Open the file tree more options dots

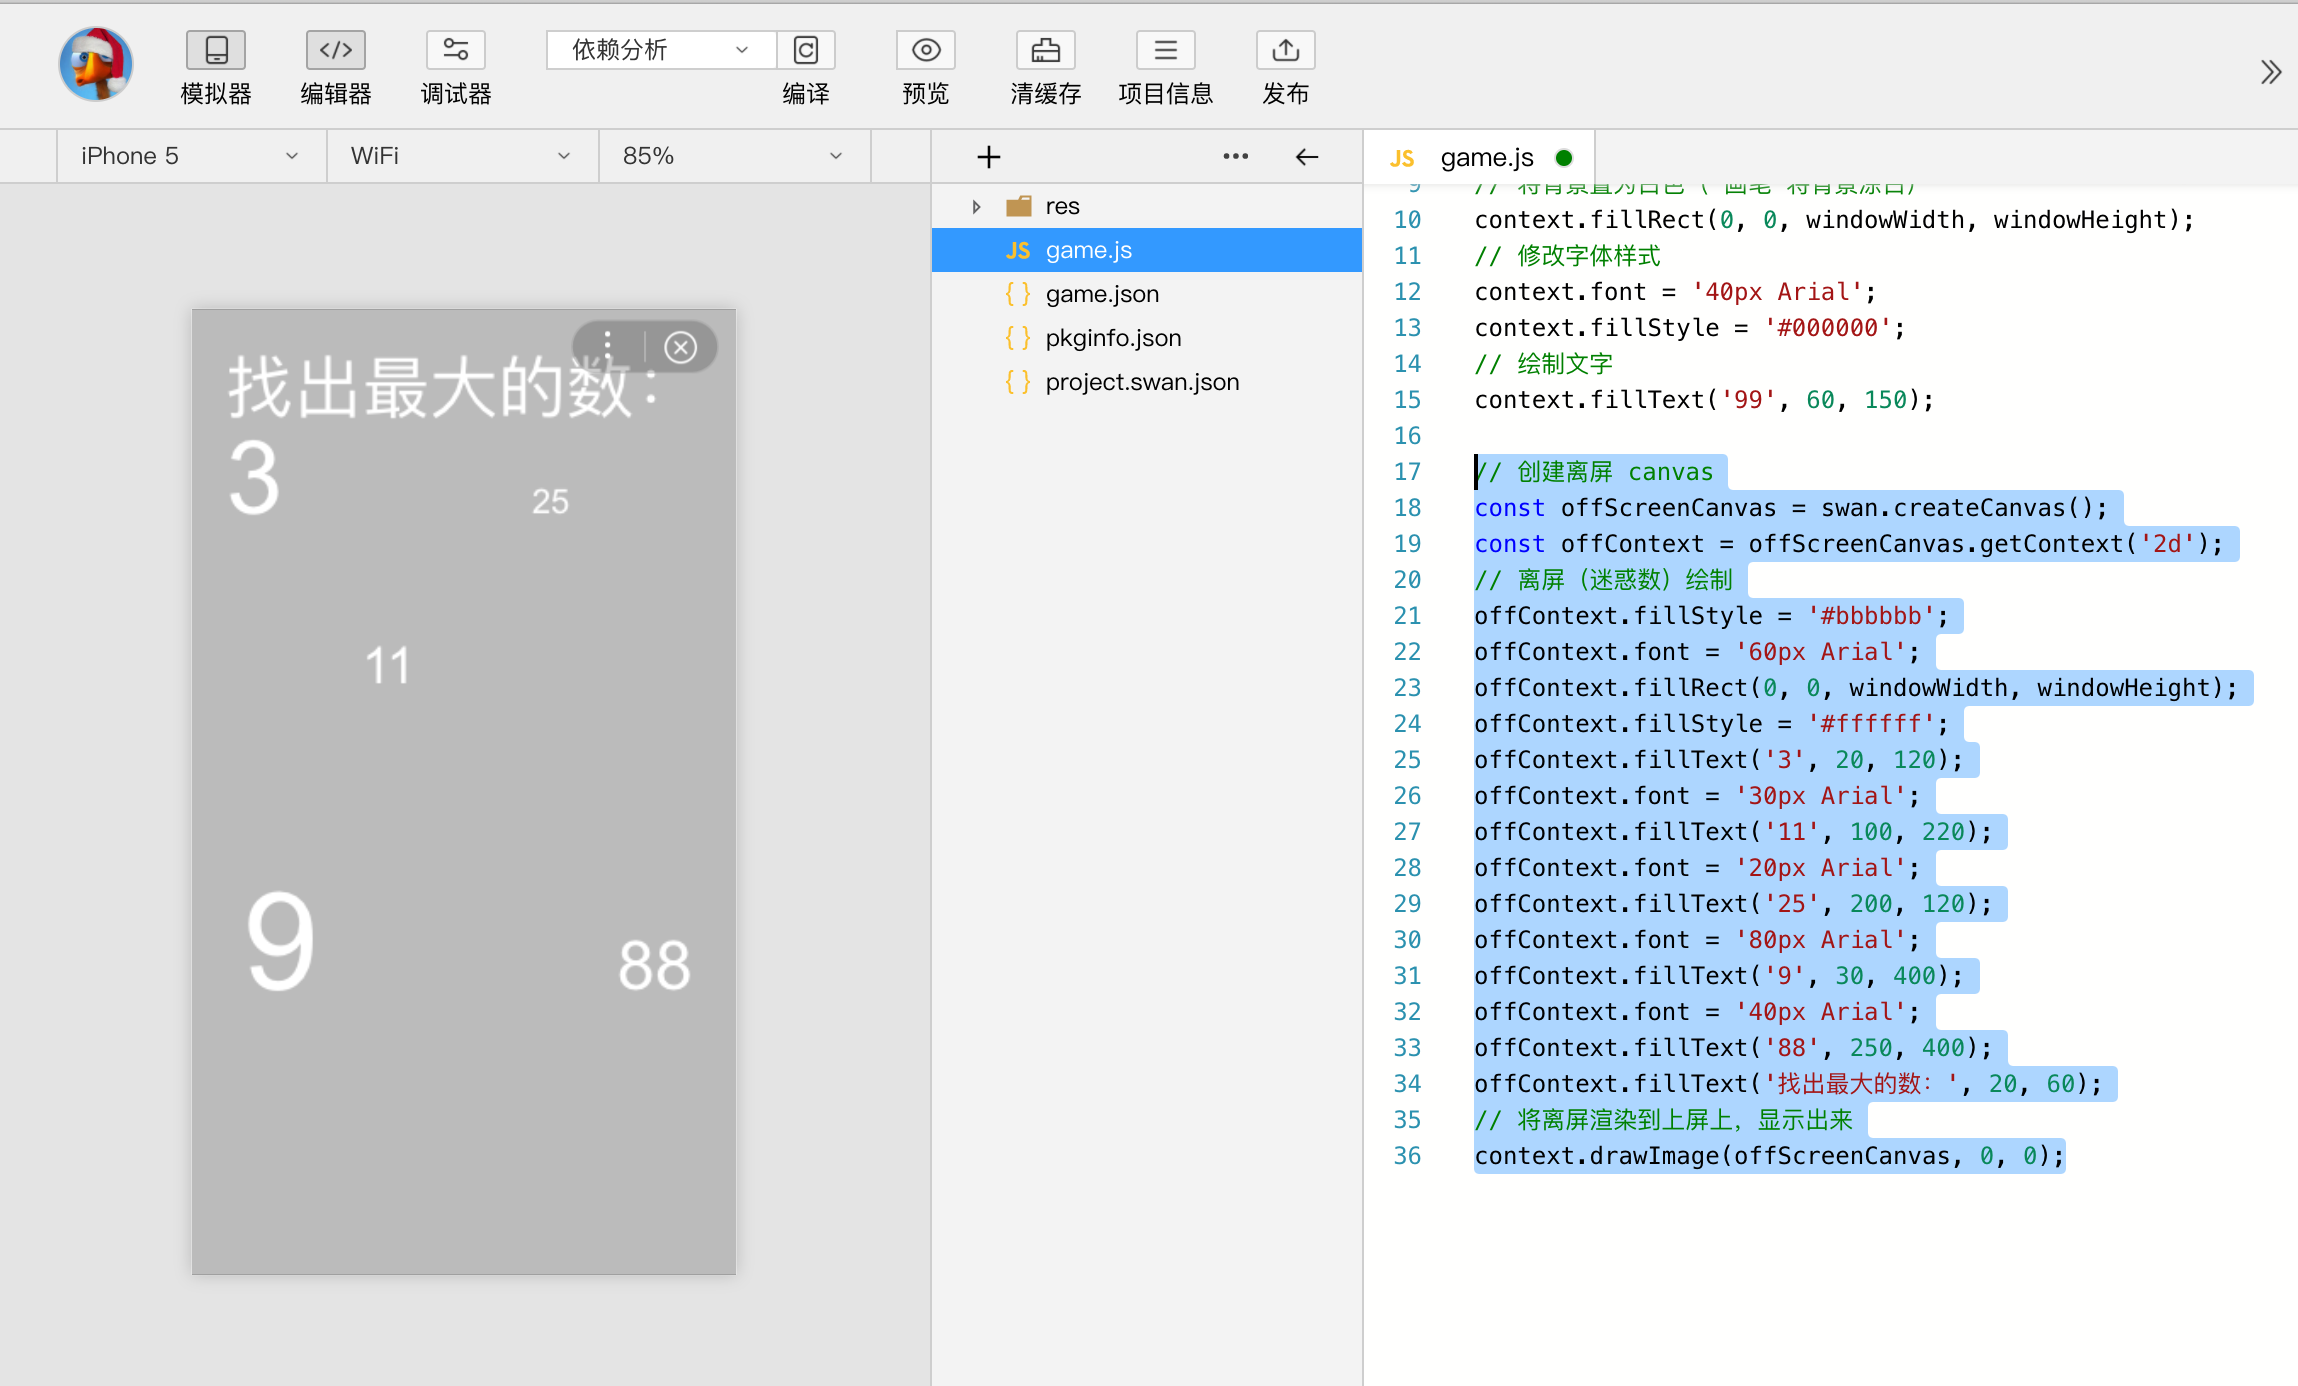(x=1236, y=156)
